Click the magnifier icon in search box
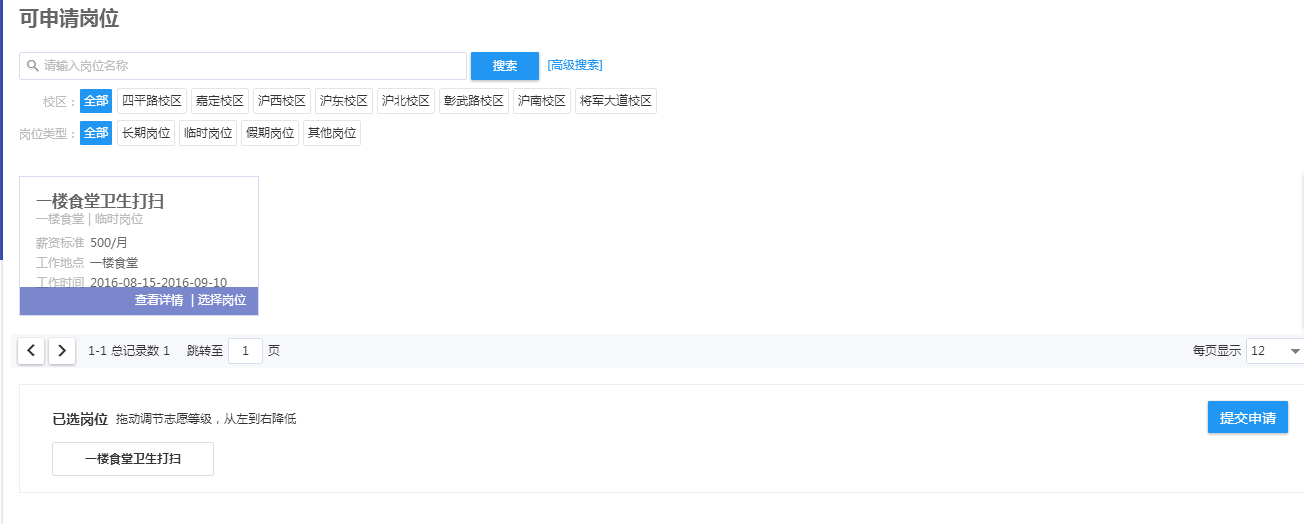The width and height of the screenshot is (1304, 524). click(32, 66)
